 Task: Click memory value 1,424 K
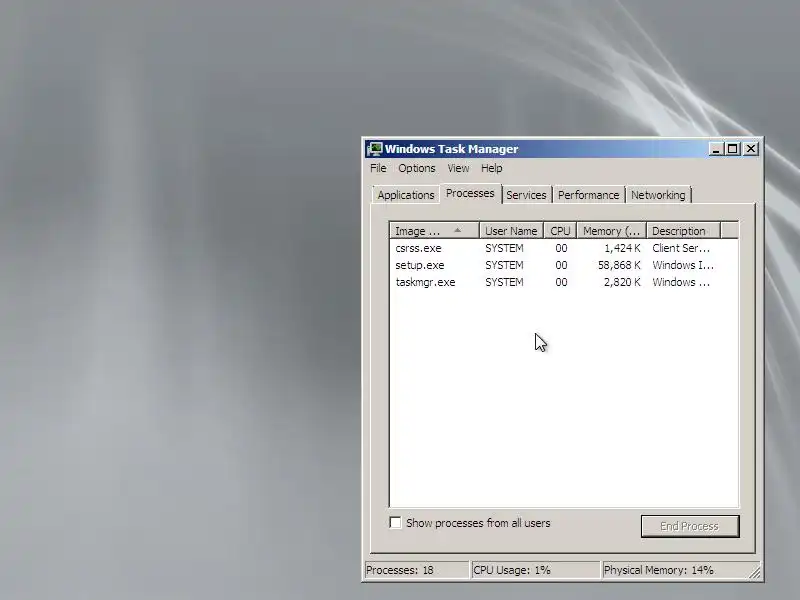622,248
